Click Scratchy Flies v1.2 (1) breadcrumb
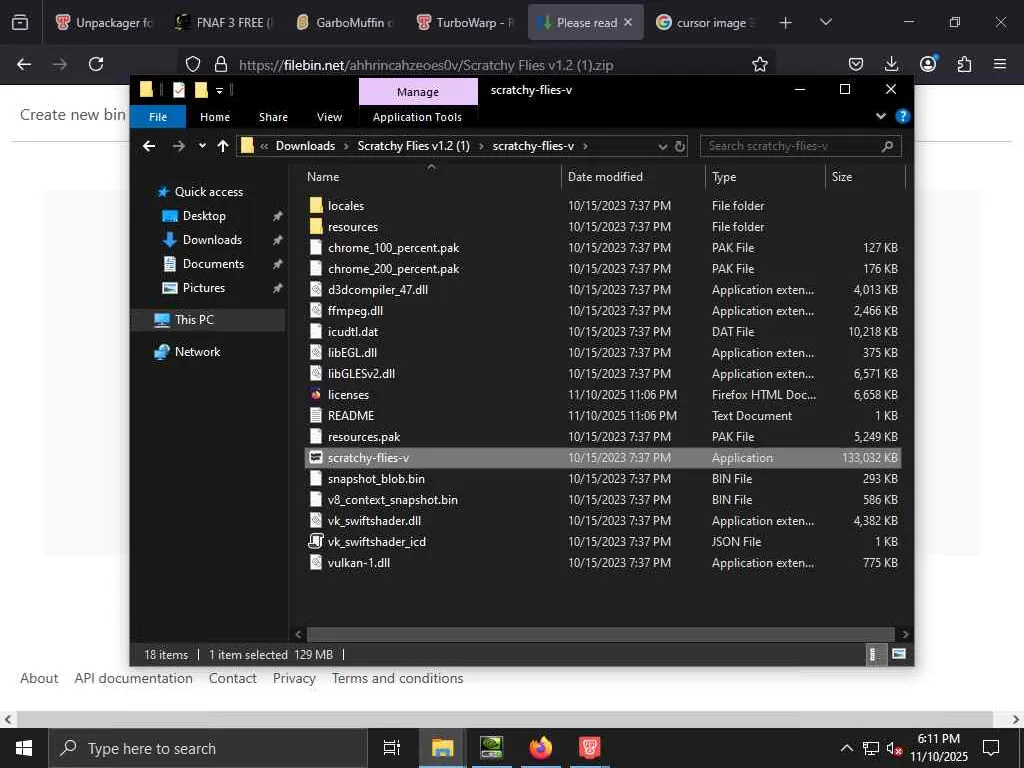 413,146
